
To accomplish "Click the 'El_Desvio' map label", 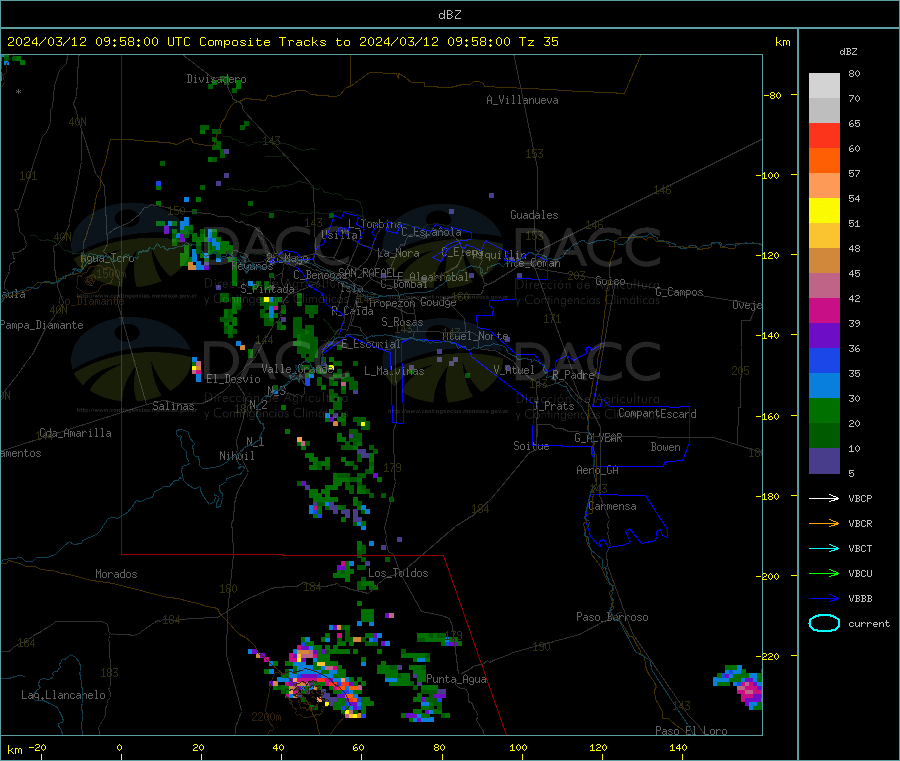I will tap(233, 379).
